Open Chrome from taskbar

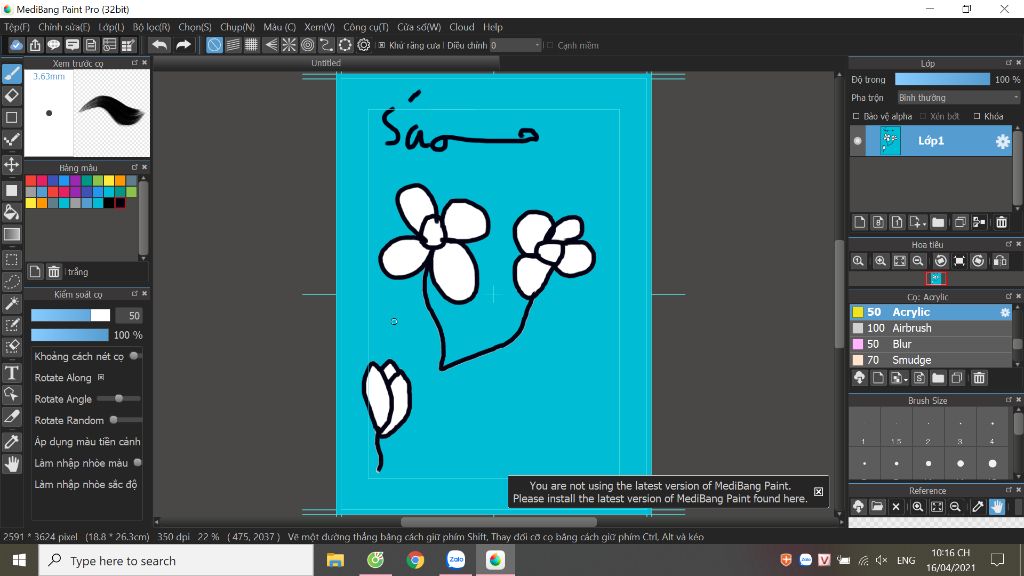(x=415, y=560)
